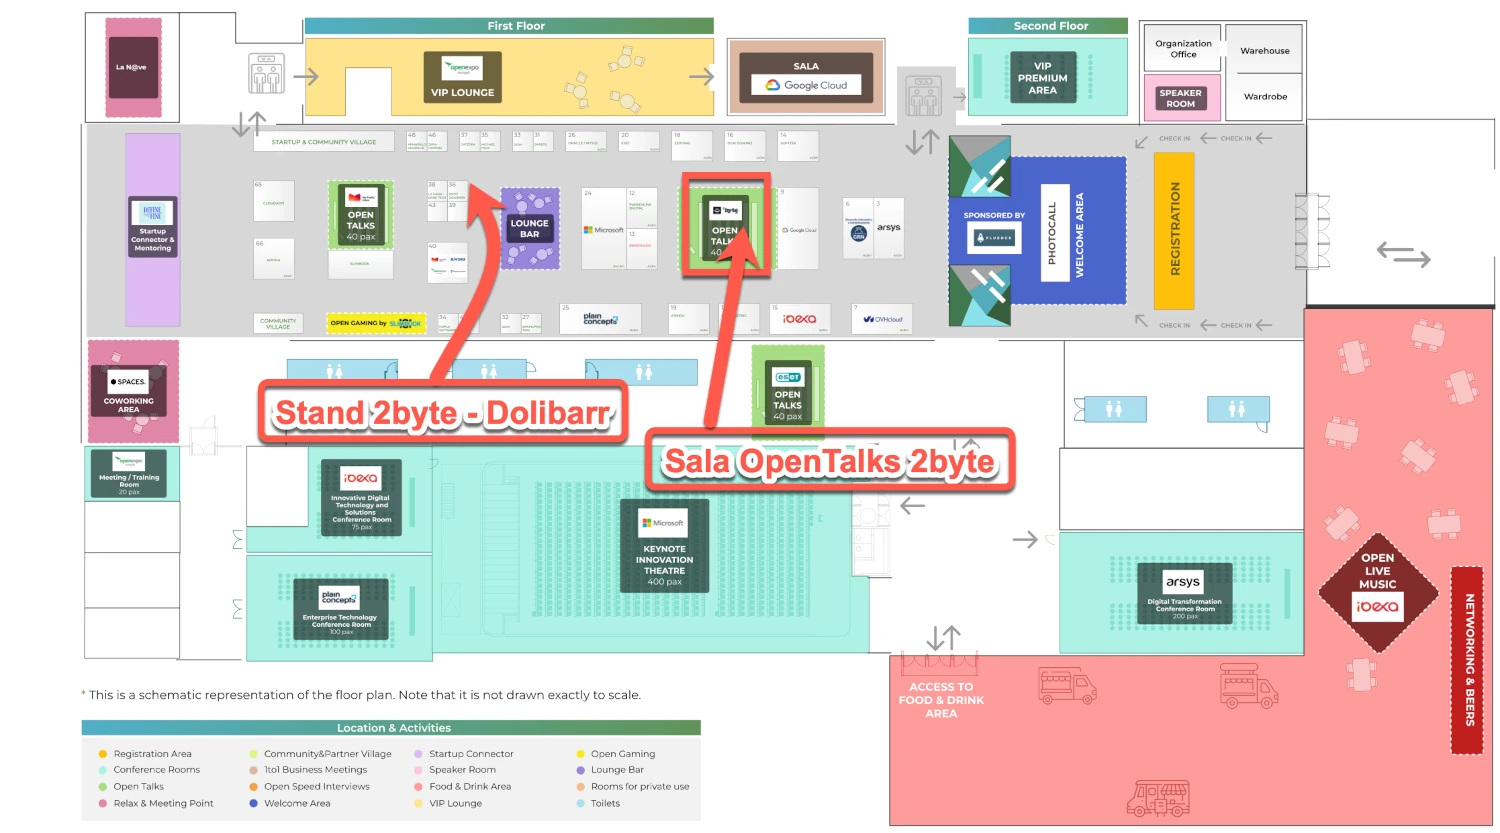Viewport: 1500px width, 833px height.
Task: Click the OPEN LIVE MUSIC ioexa diamond
Action: click(x=1377, y=591)
